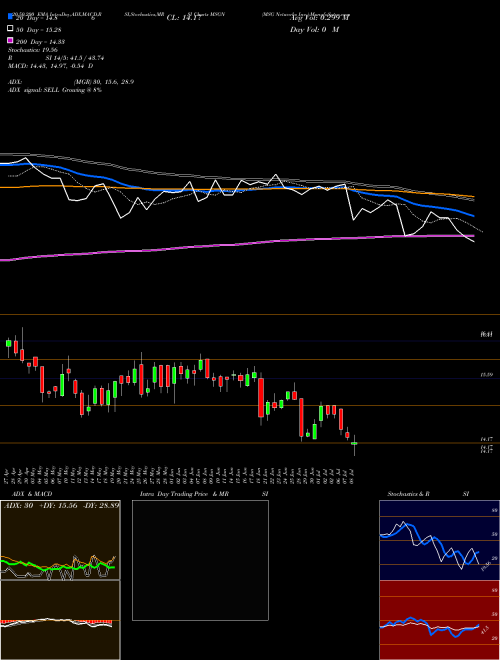Click the 'ADX: 30 +DY: 15.56 -DY: 28.89' header
Screen dimensions: 500x660
pos(61,505)
